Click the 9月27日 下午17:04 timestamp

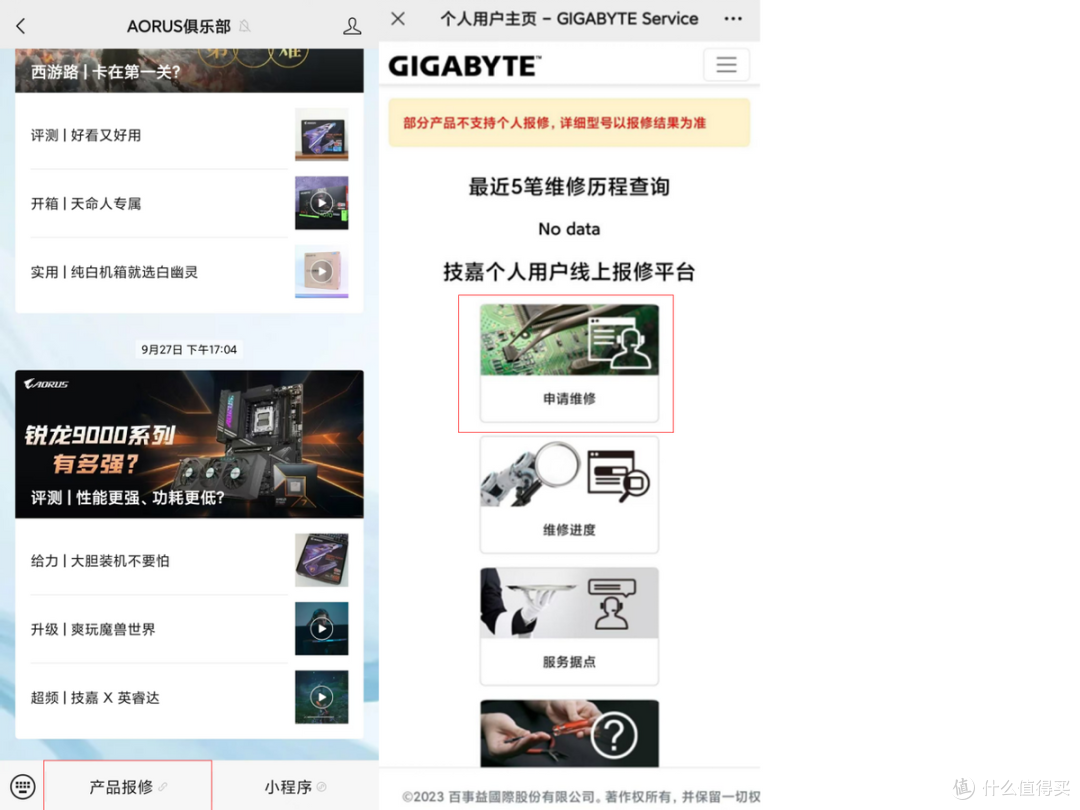[x=189, y=349]
